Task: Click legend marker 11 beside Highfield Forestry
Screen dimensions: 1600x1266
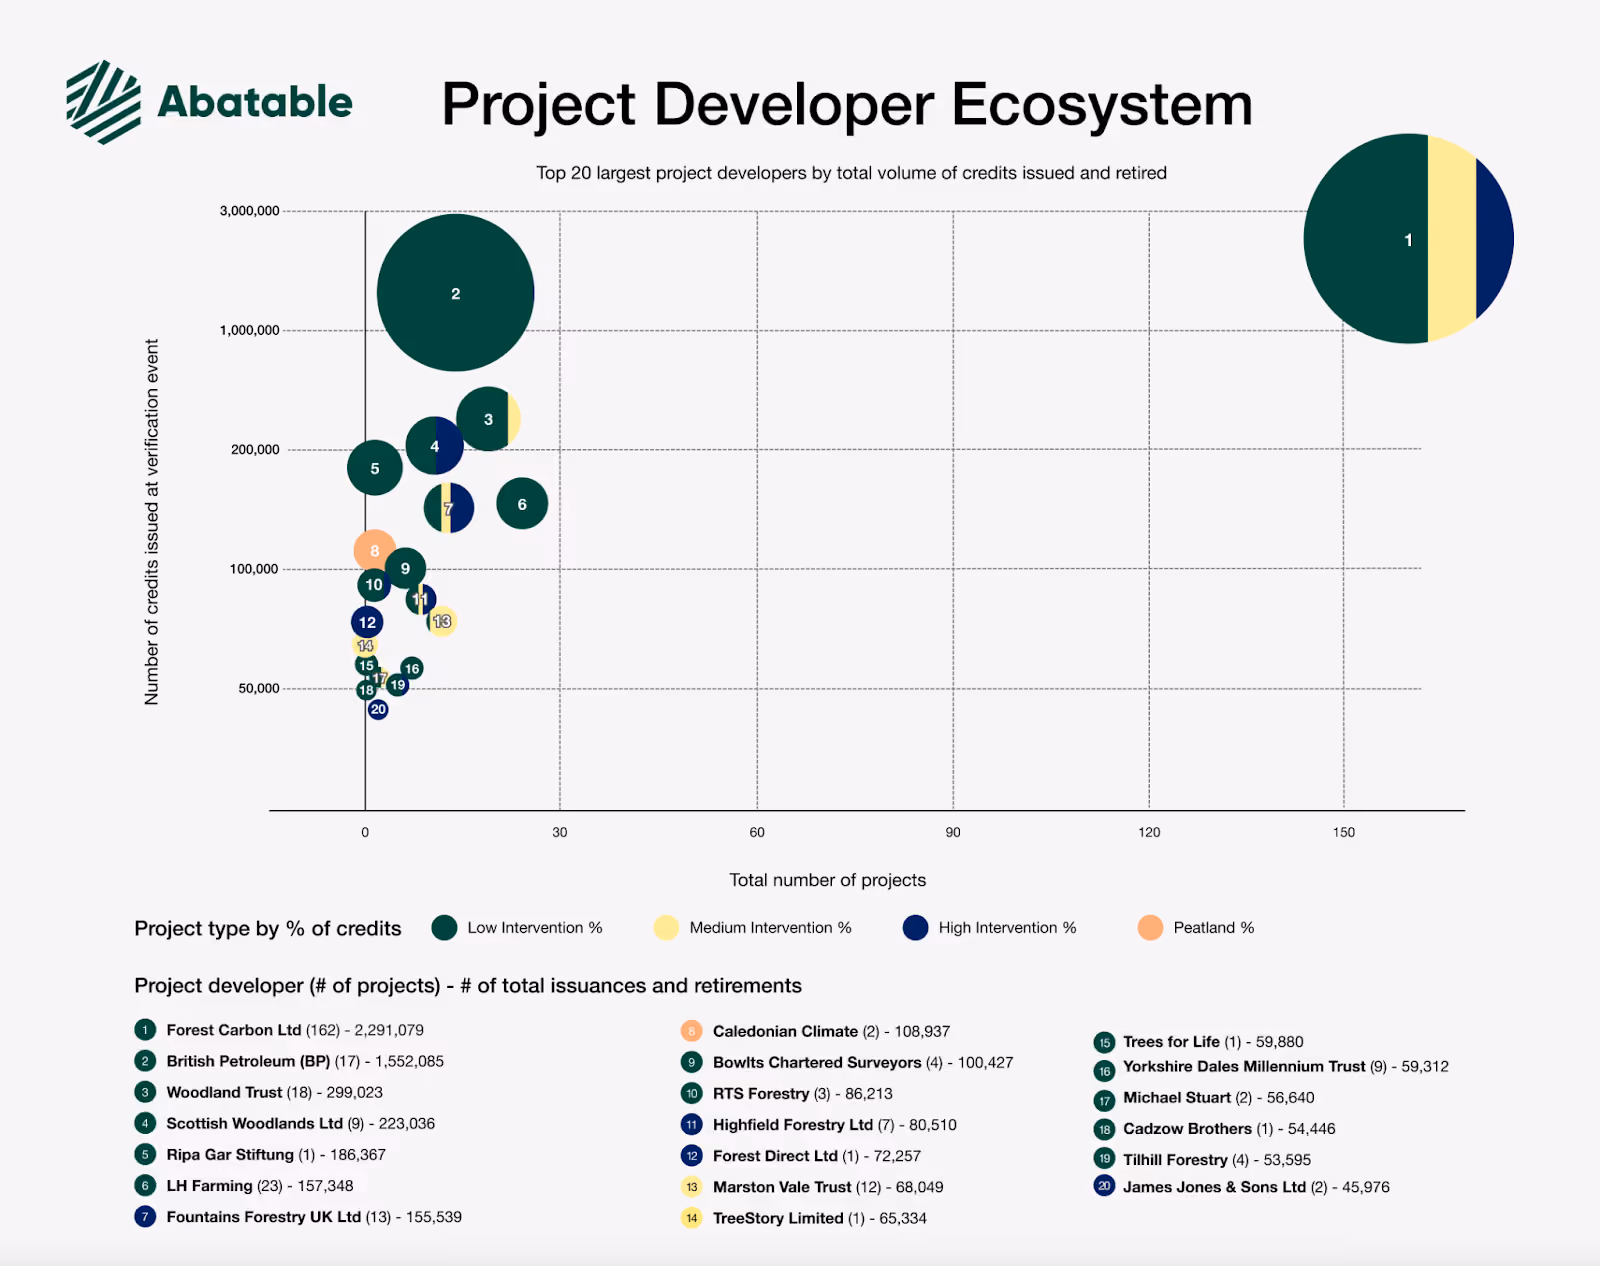Action: coord(691,1124)
